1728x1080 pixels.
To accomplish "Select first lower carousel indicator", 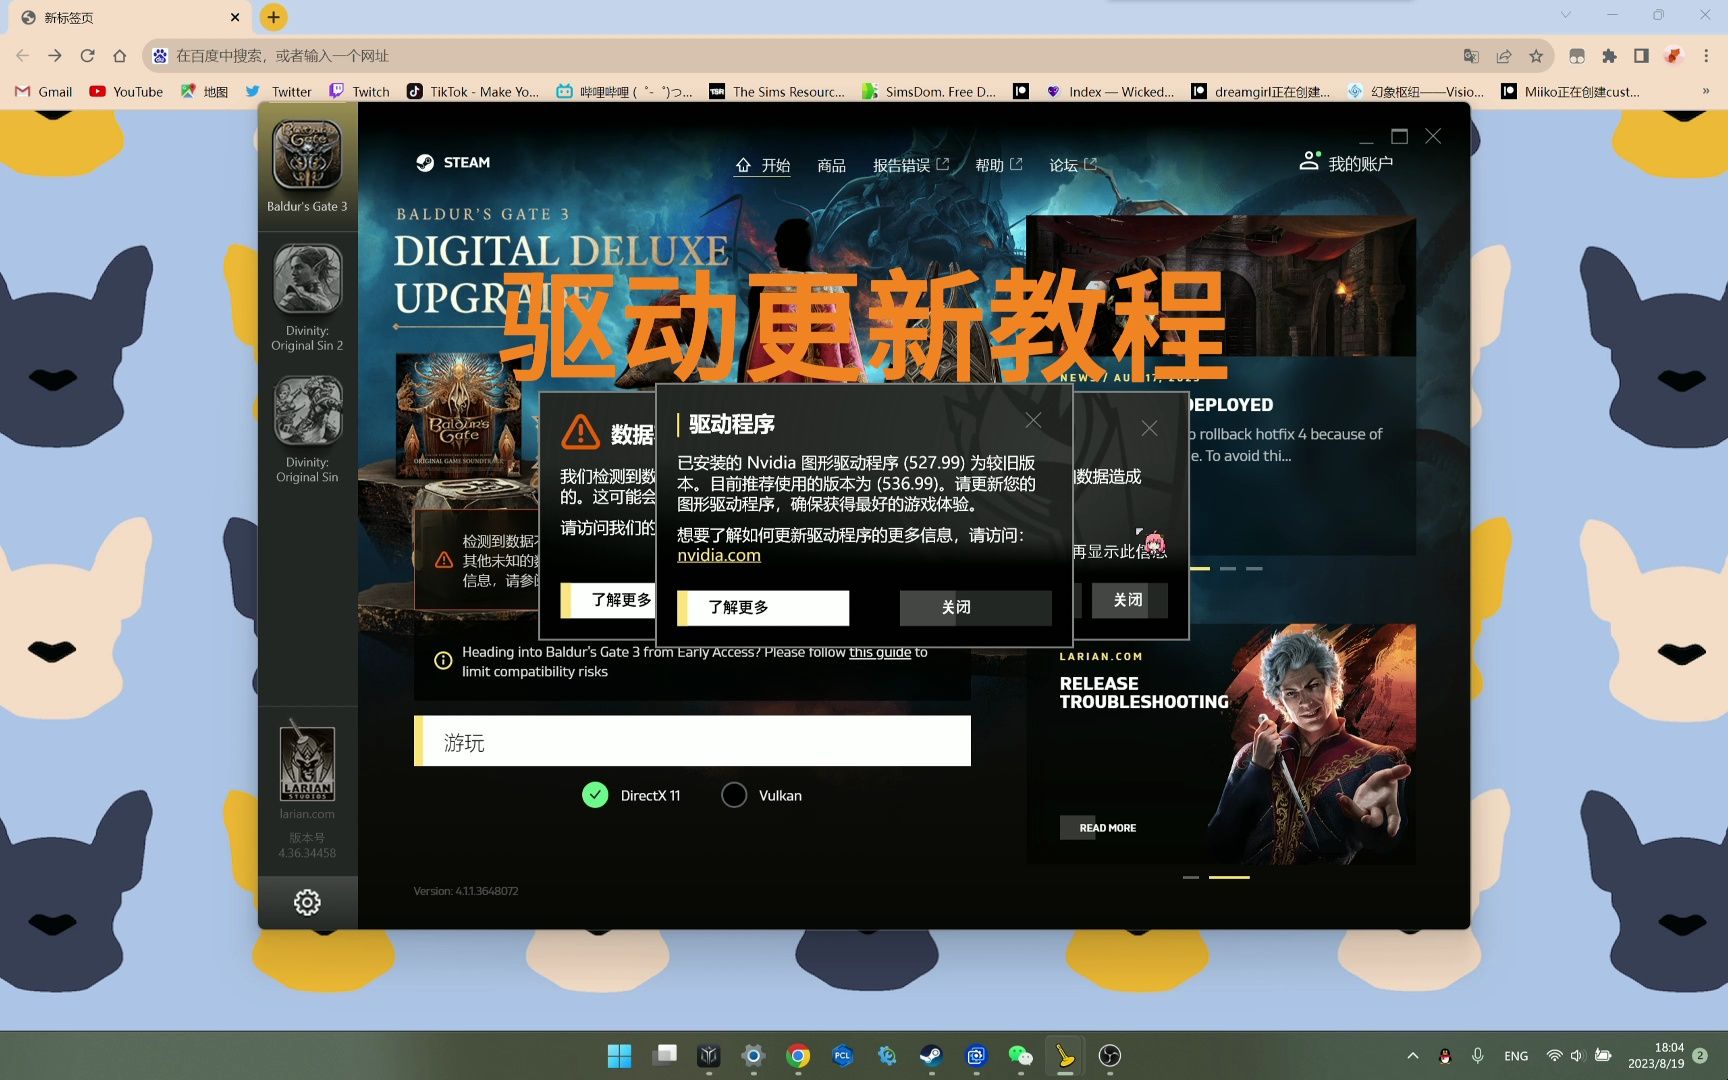I will (1190, 877).
